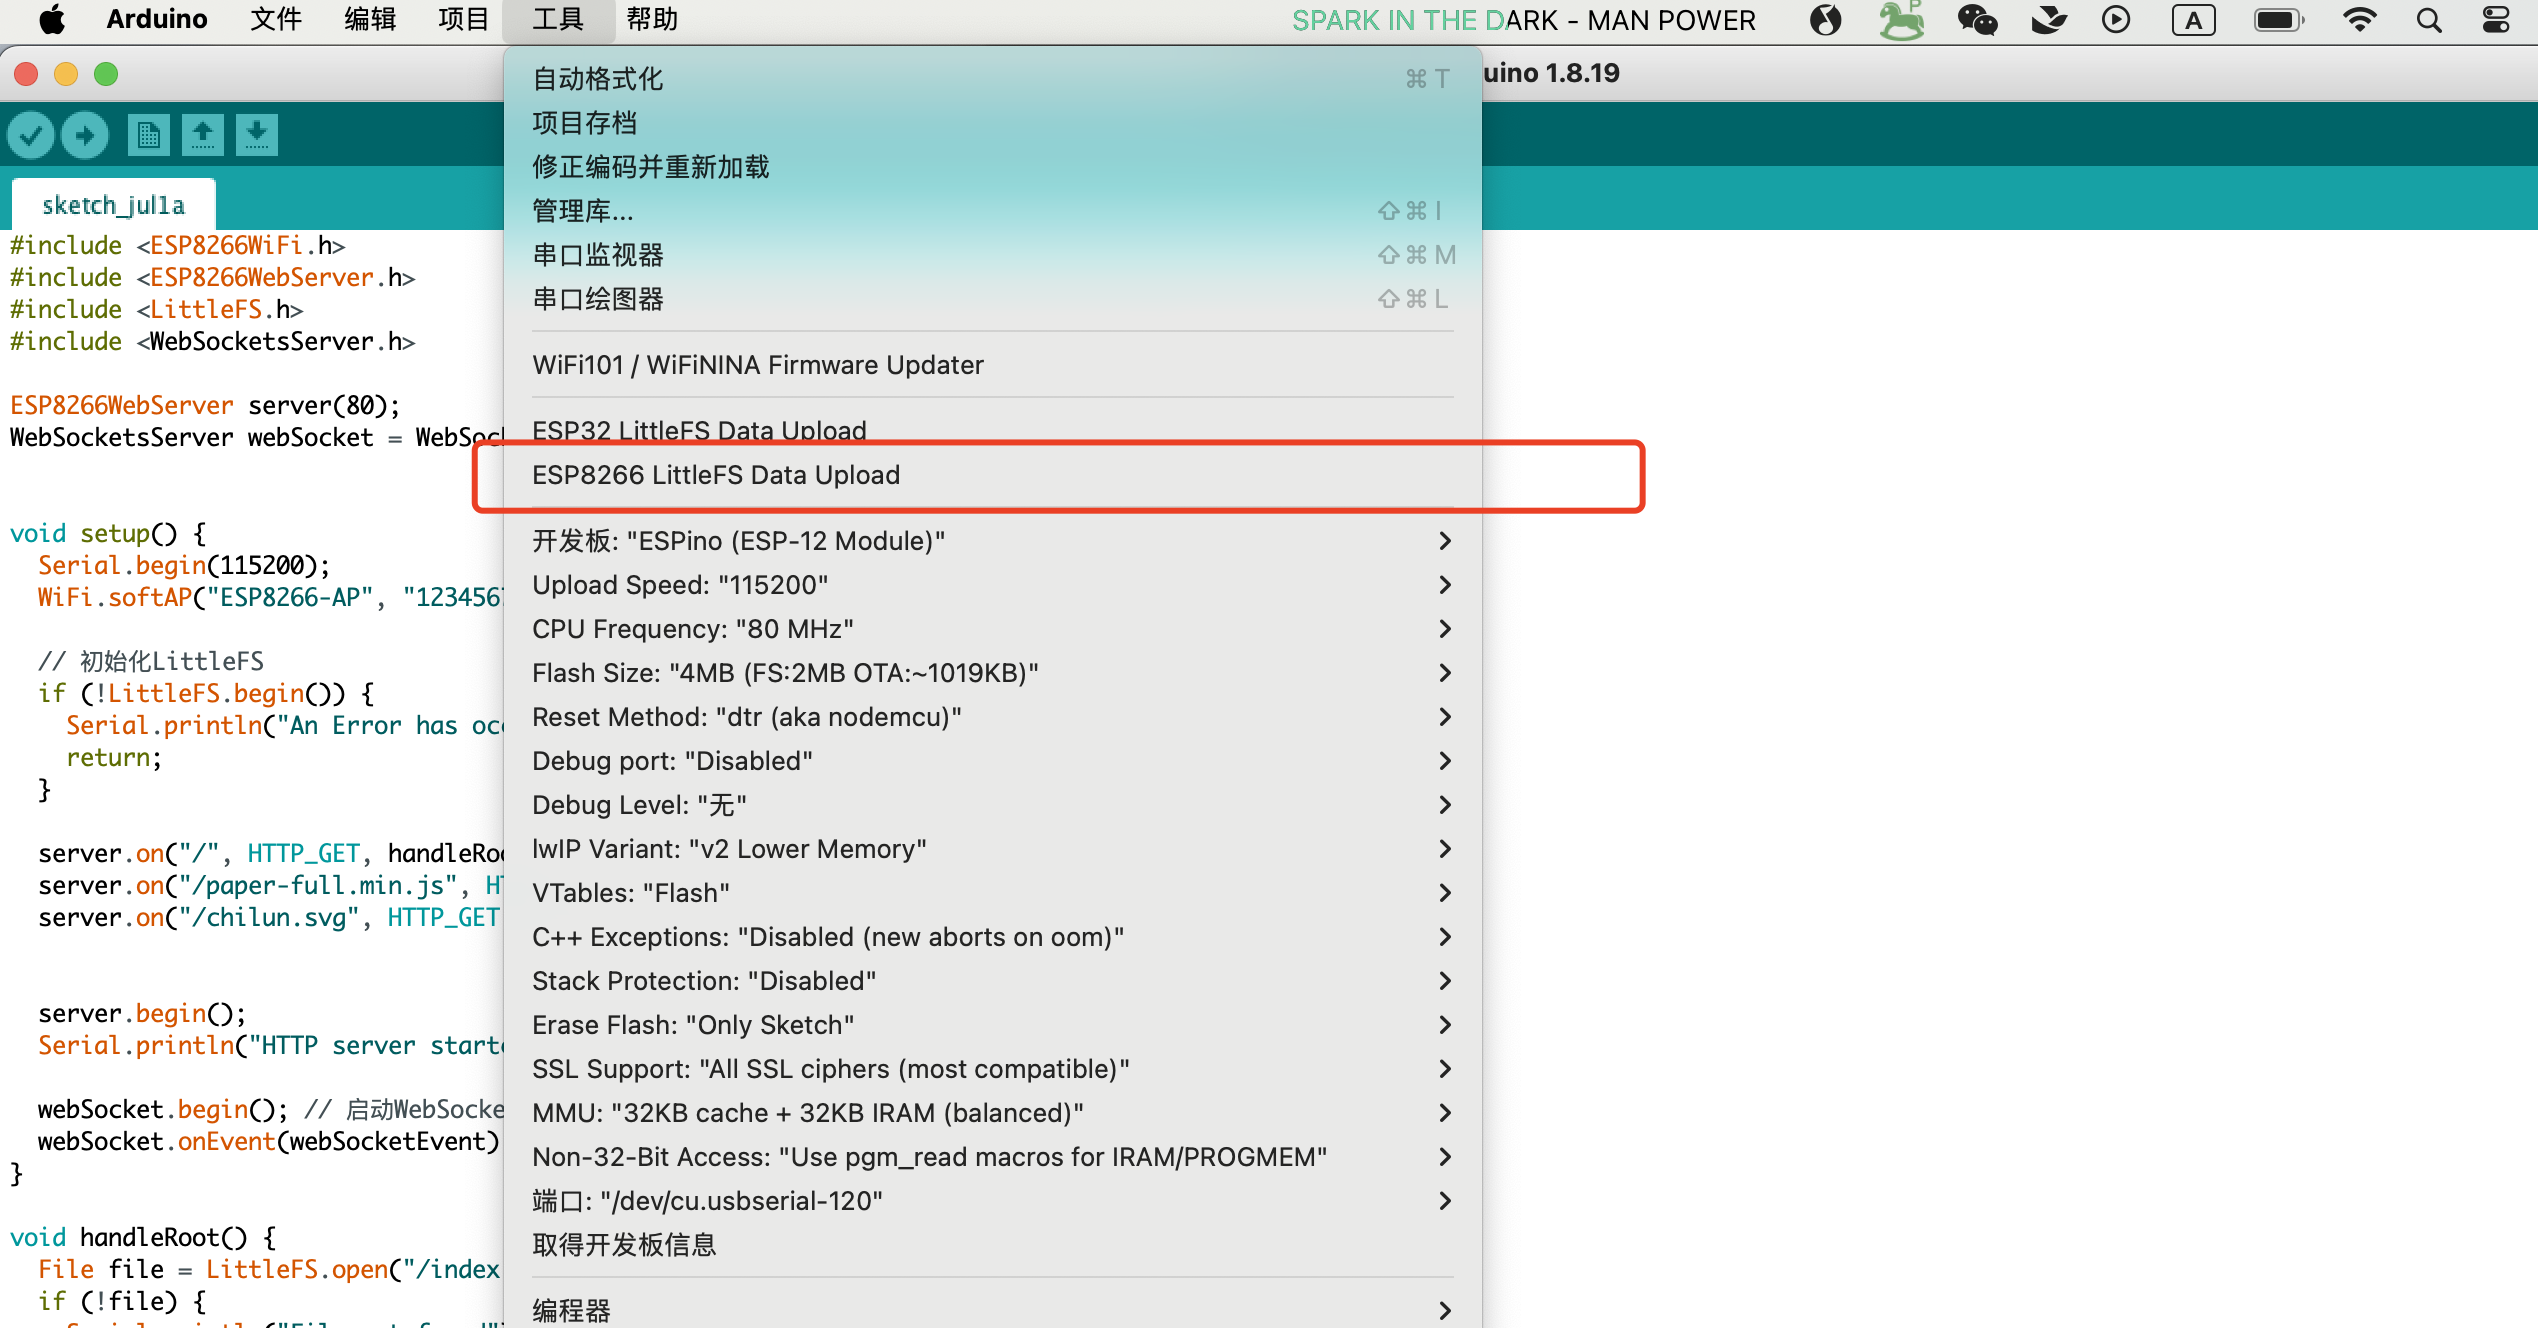
Task: Open the WeChat menu bar icon
Action: [1977, 20]
